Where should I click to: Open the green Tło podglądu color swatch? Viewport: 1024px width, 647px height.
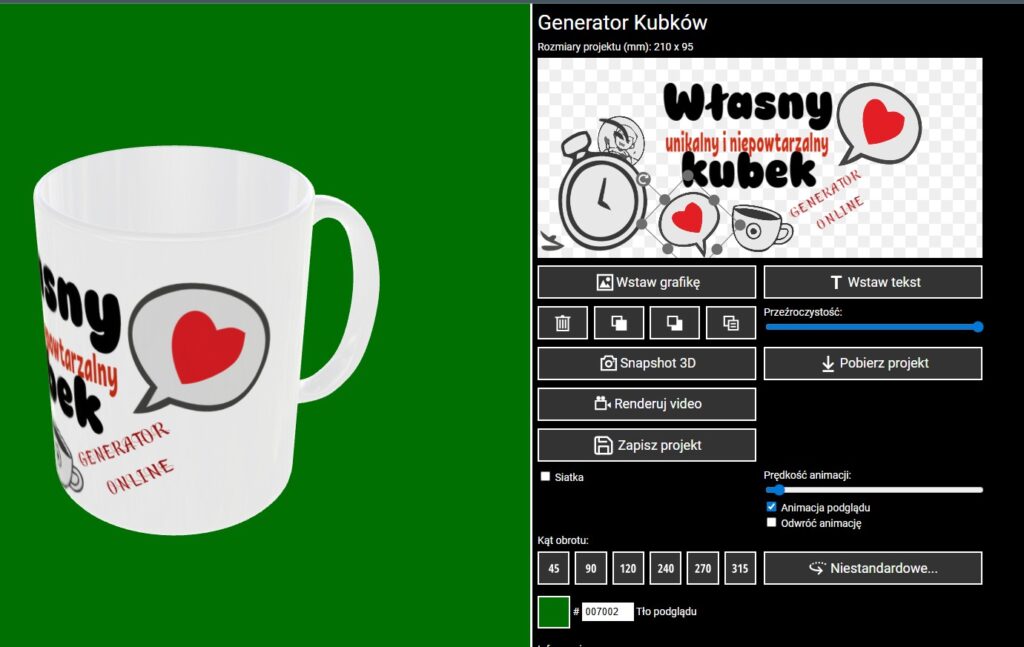point(554,611)
